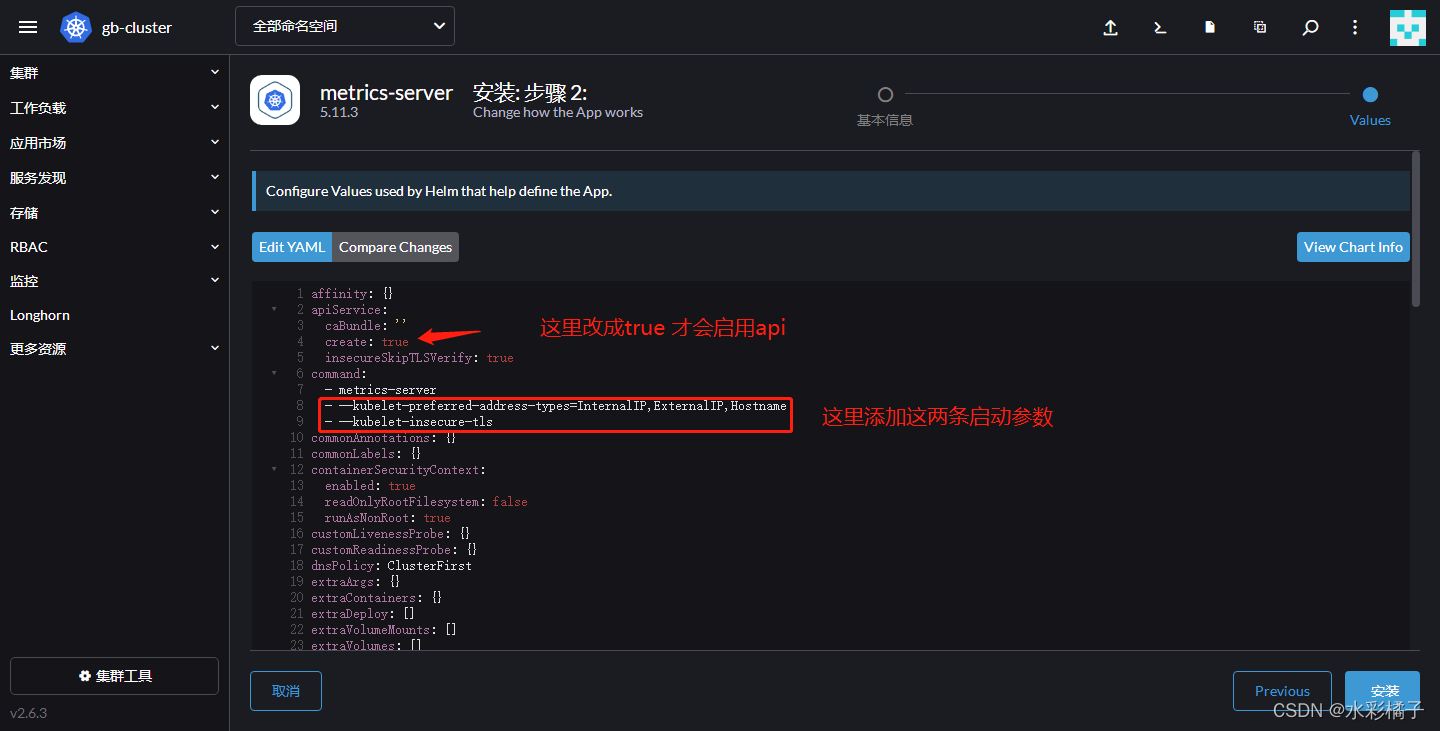This screenshot has width=1440, height=731.
Task: Click the v2.6.3 version label
Action: (x=29, y=713)
